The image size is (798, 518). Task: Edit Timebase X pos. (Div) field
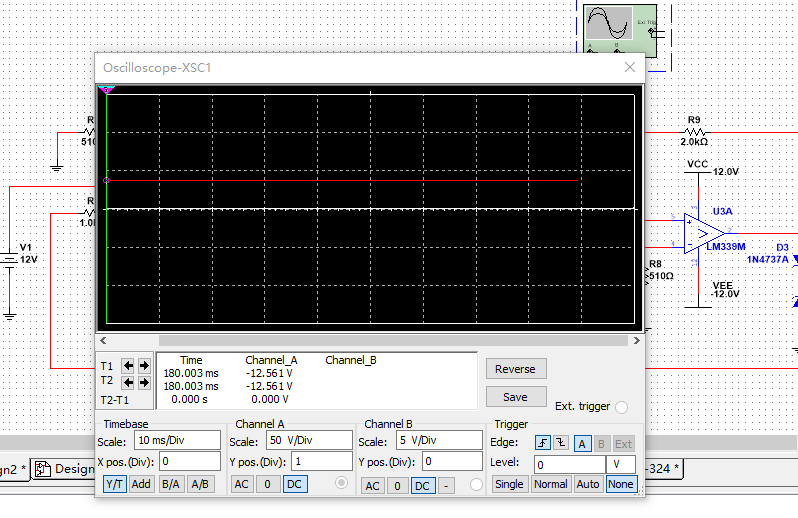tap(190, 462)
